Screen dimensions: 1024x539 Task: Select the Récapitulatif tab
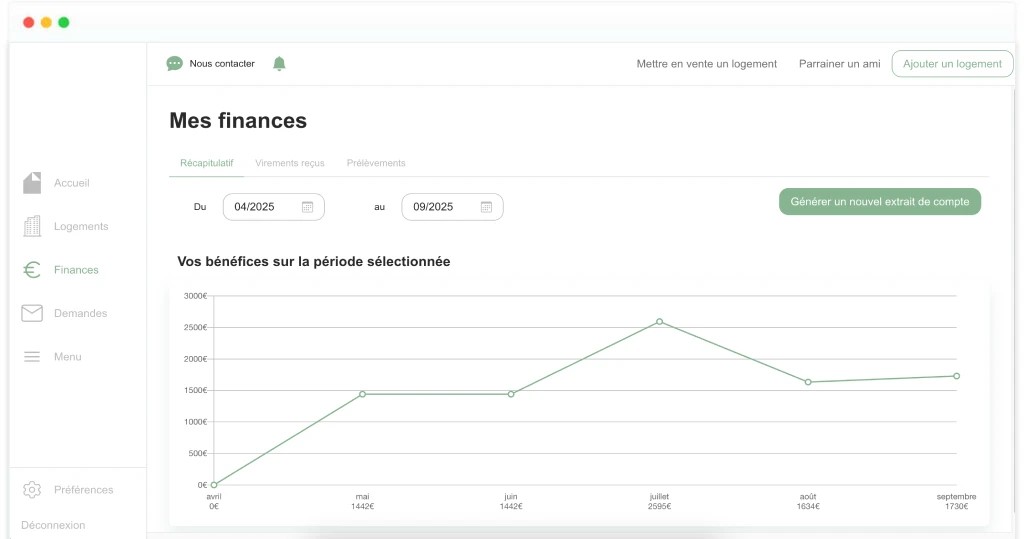pyautogui.click(x=206, y=163)
